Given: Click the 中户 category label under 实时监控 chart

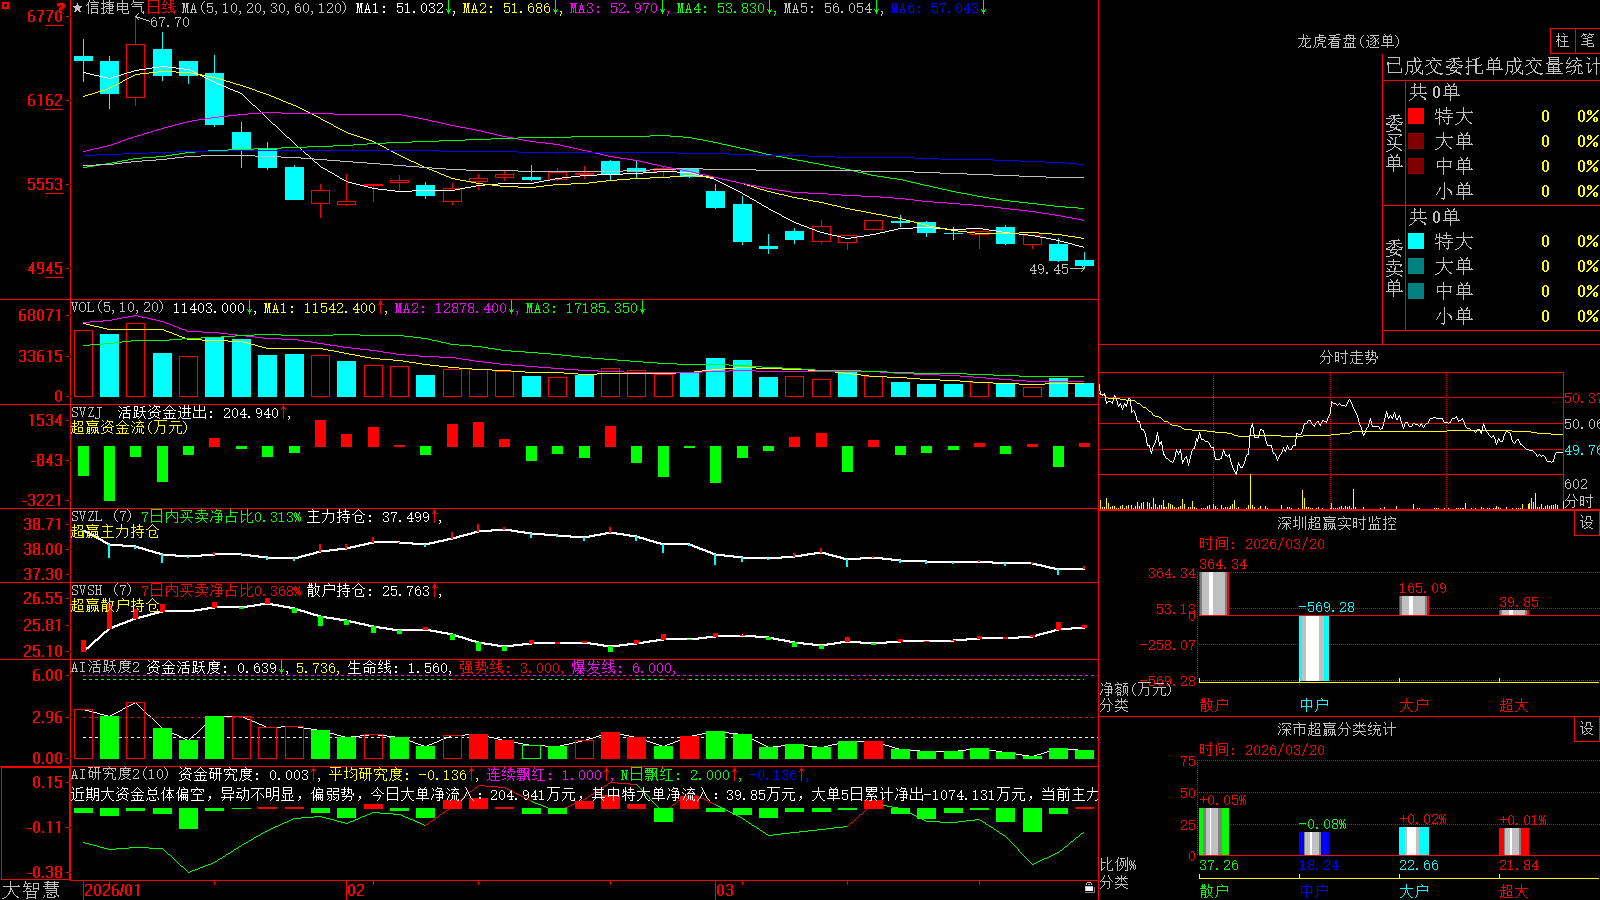Looking at the screenshot, I should 1314,705.
